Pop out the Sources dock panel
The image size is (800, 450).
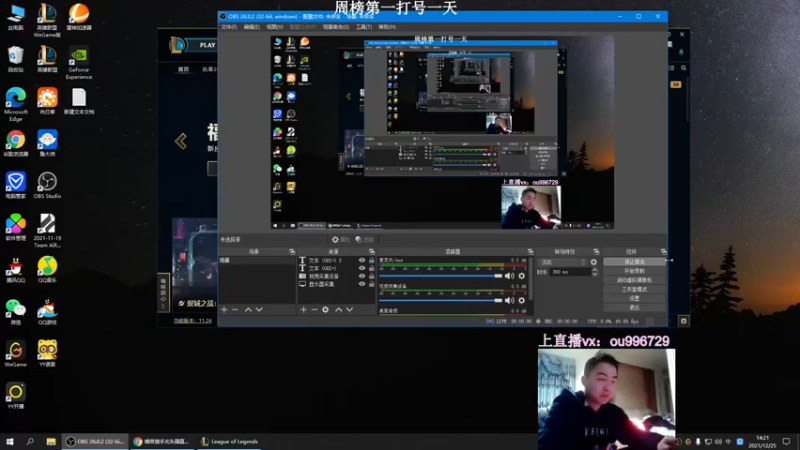click(371, 252)
